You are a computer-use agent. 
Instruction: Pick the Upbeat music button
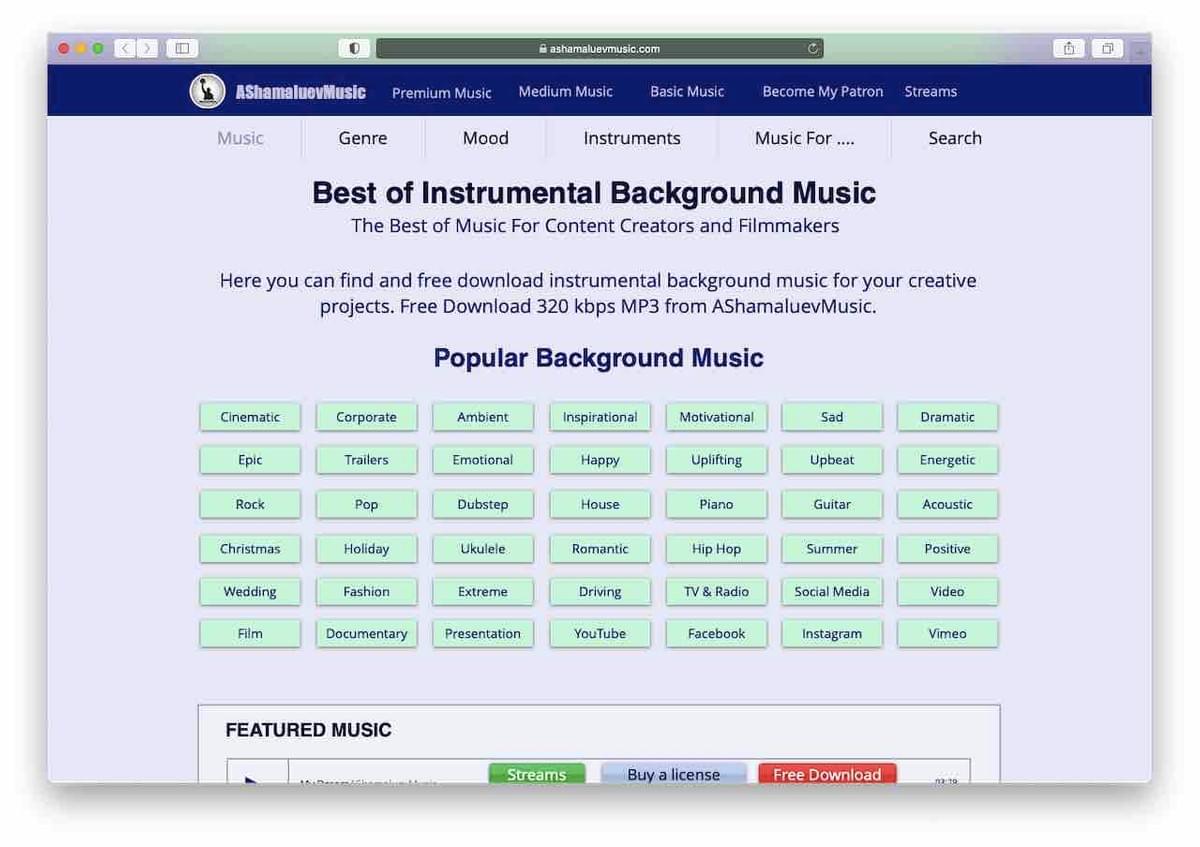pyautogui.click(x=832, y=460)
